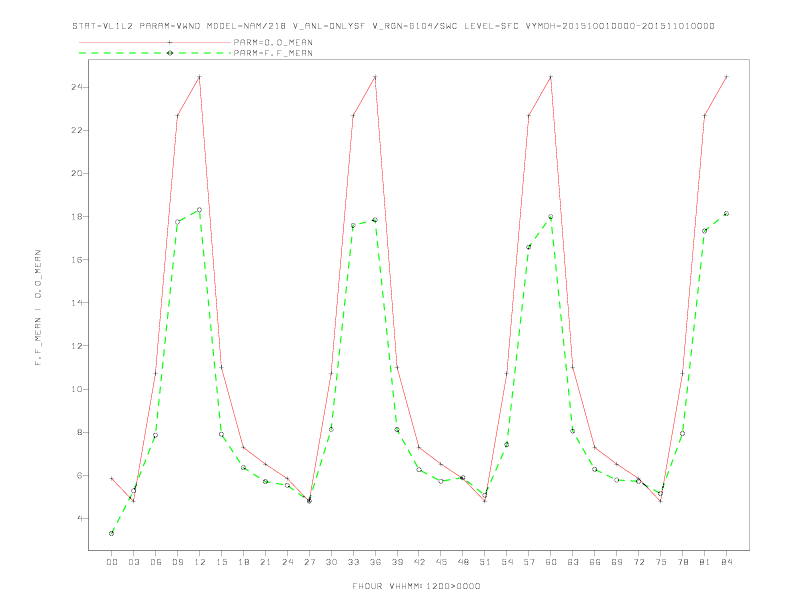
Task: Click x-axis forecast hour label 72
Action: point(638,562)
